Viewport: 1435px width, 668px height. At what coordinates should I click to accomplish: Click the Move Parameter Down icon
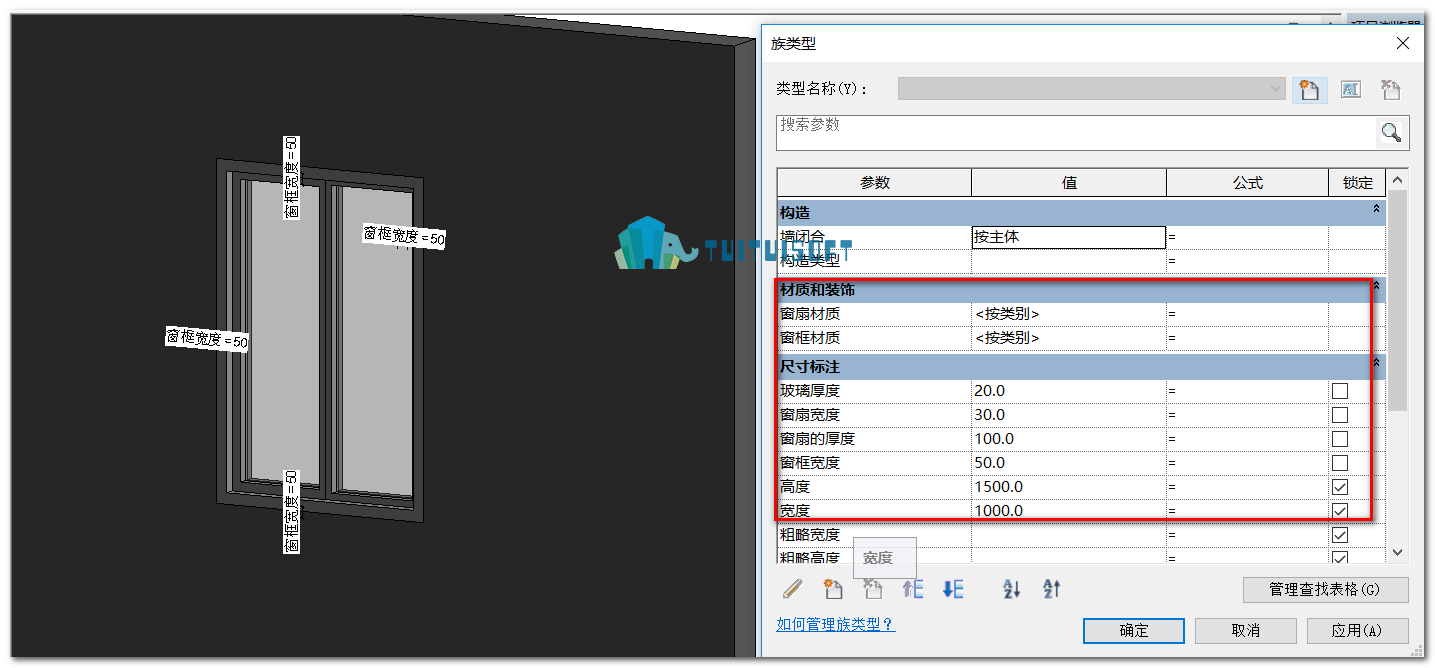click(953, 589)
